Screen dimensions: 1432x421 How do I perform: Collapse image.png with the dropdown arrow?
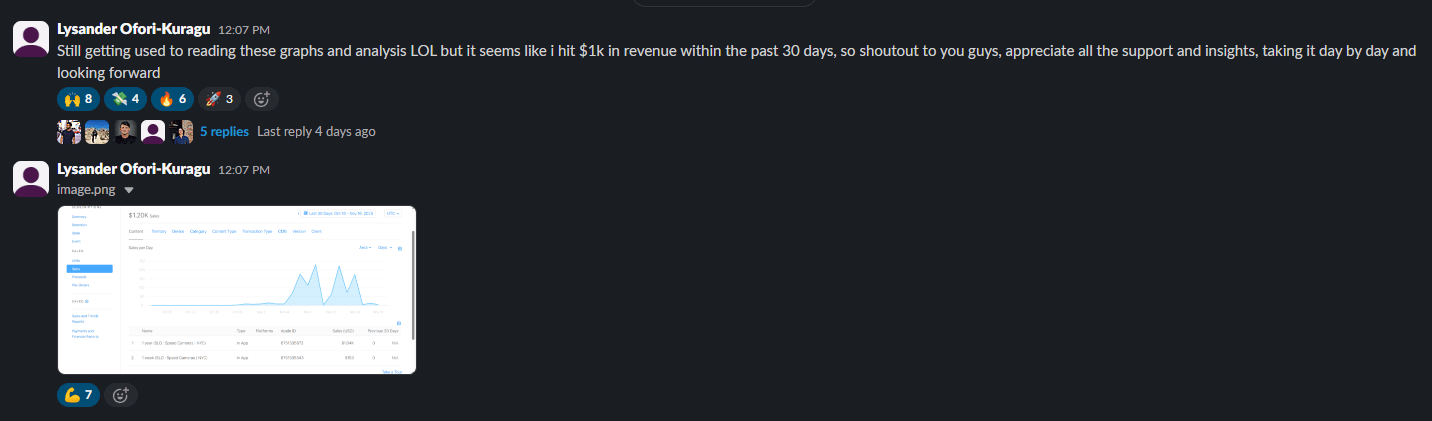tap(129, 189)
